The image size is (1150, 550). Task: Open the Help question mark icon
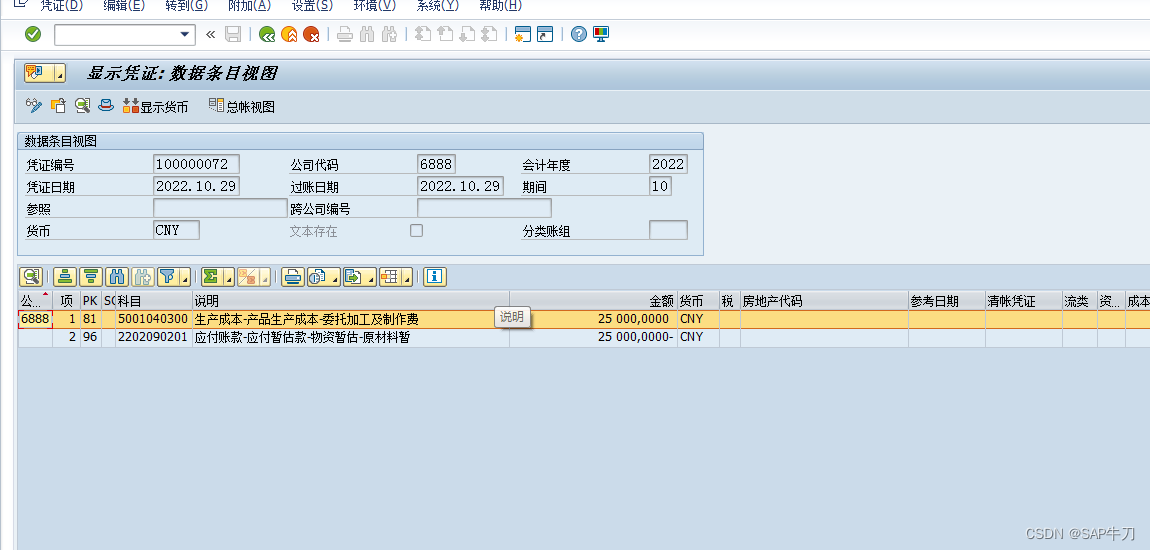point(579,34)
